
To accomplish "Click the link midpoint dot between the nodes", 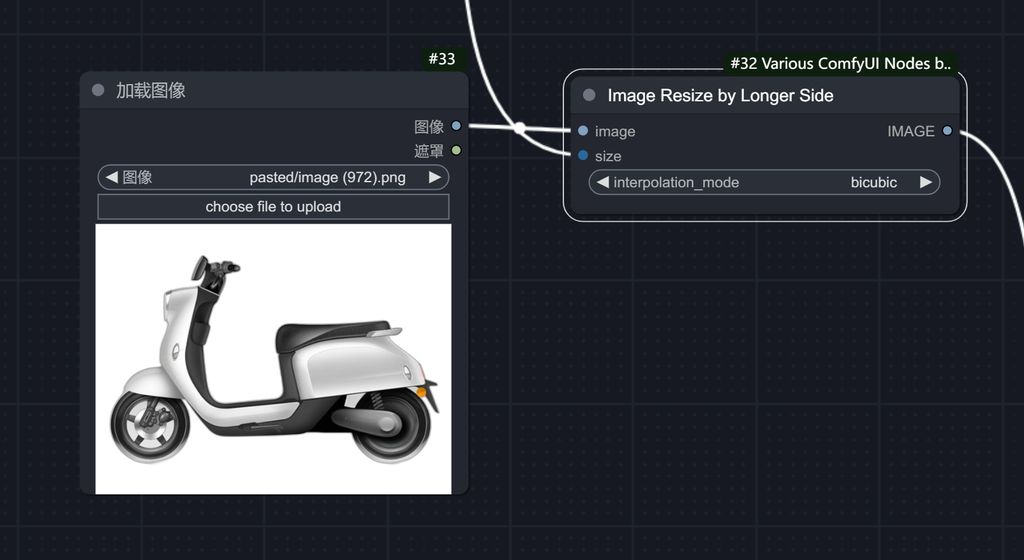I will 519,128.
